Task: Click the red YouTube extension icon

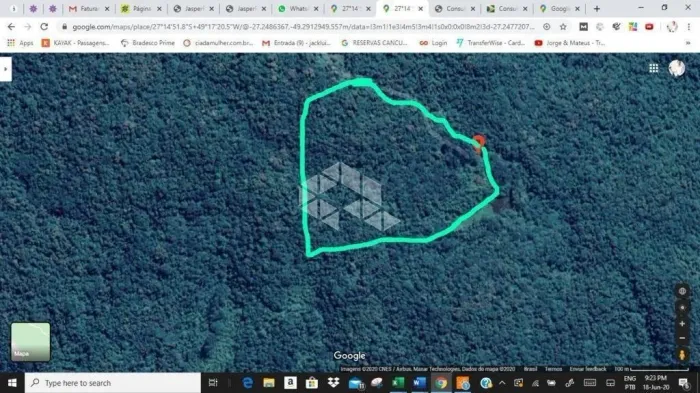Action: (x=649, y=27)
